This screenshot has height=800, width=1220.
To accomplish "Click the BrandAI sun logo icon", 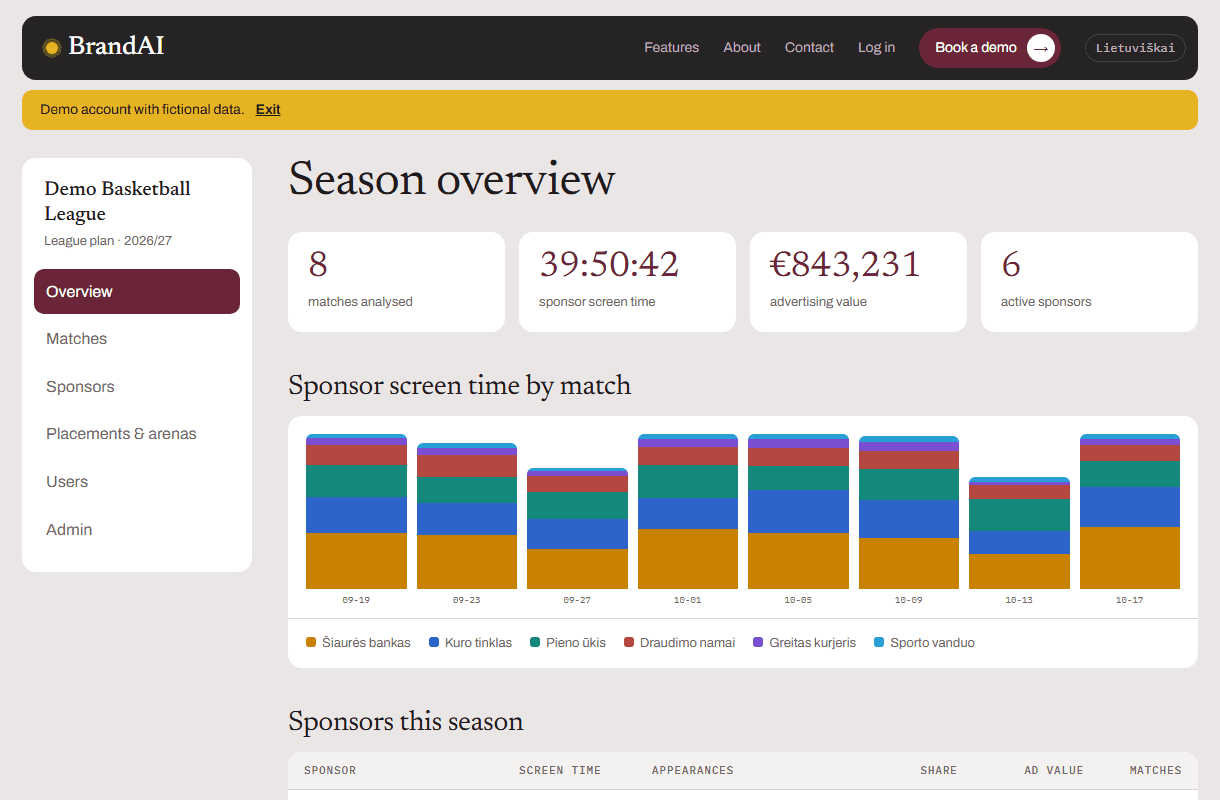I will (52, 47).
